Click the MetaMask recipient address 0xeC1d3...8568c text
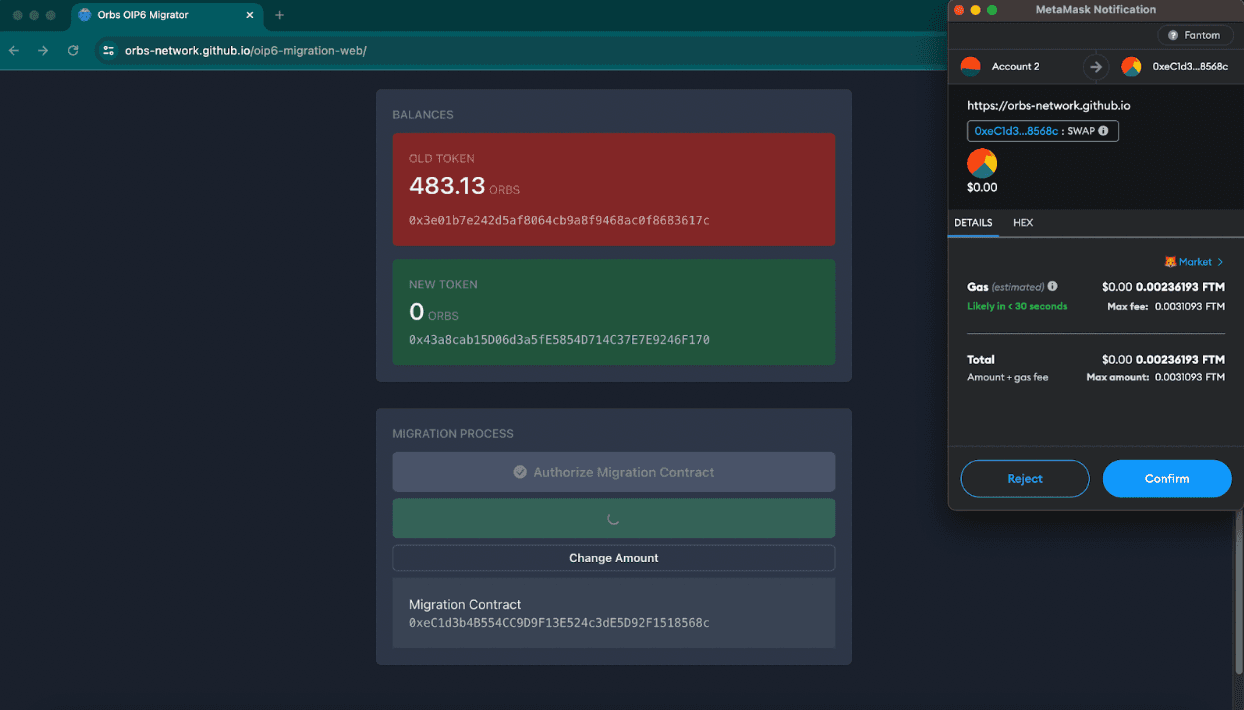The width and height of the screenshot is (1244, 710). click(x=1190, y=66)
